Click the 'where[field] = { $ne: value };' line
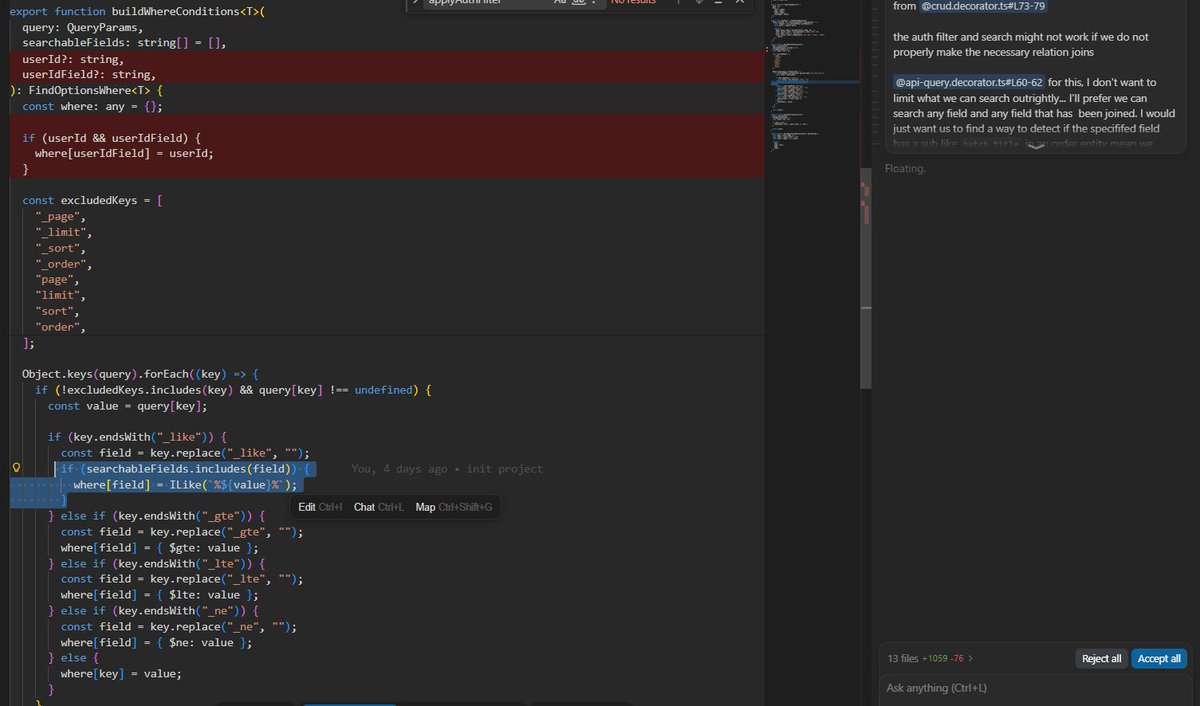 point(157,642)
